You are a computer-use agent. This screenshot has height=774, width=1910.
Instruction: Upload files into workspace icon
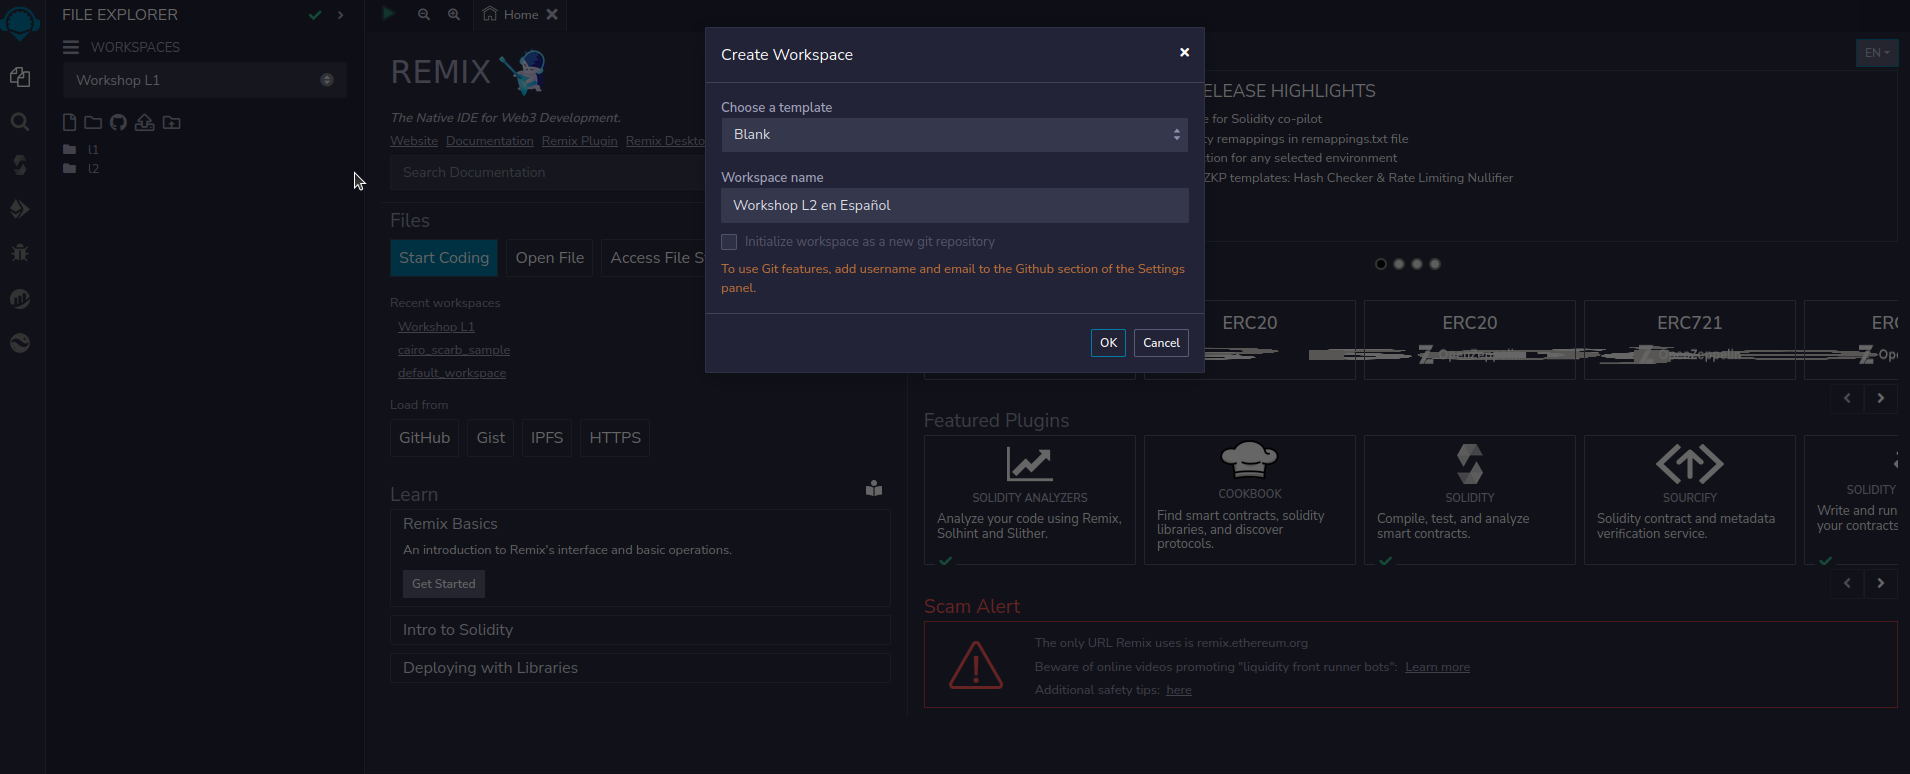coord(145,122)
